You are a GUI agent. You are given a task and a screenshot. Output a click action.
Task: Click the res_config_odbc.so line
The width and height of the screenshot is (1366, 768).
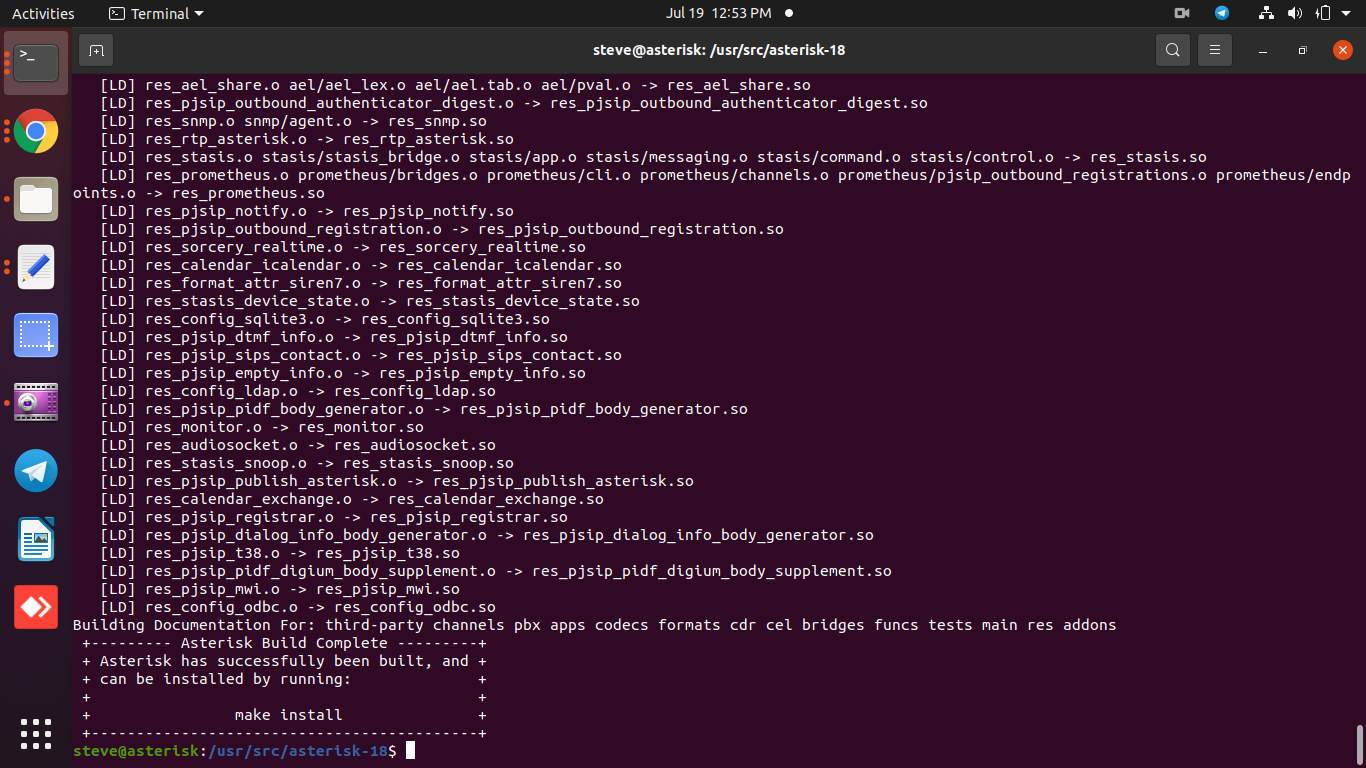coord(298,607)
